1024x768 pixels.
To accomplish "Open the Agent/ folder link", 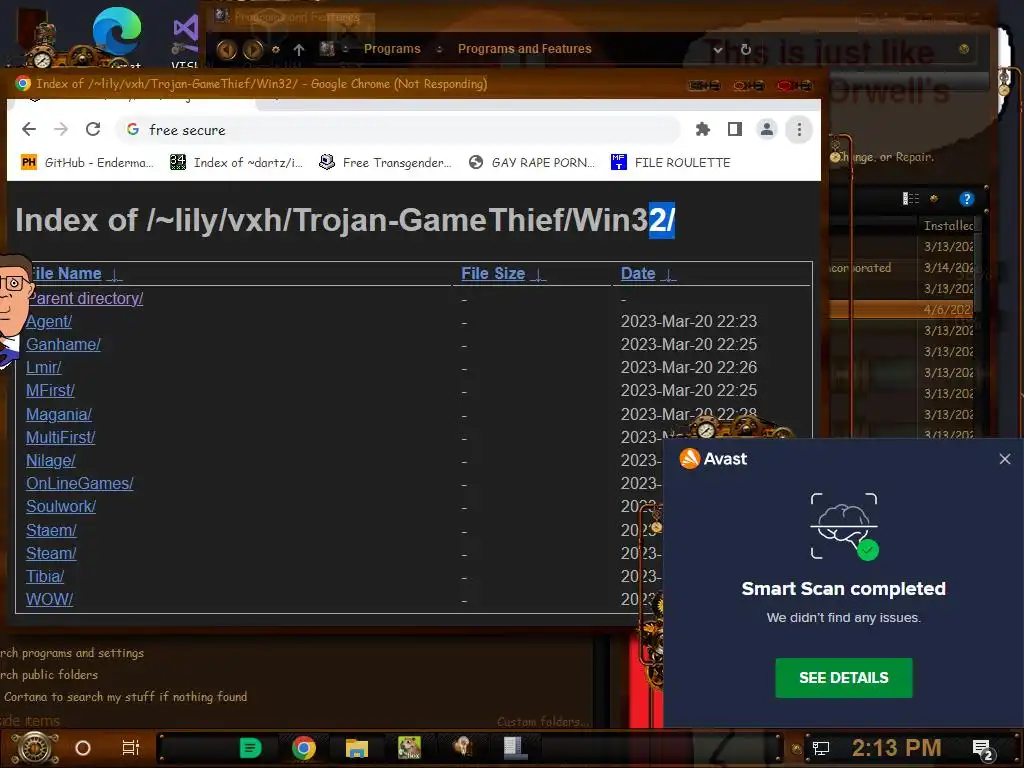I will (x=49, y=321).
